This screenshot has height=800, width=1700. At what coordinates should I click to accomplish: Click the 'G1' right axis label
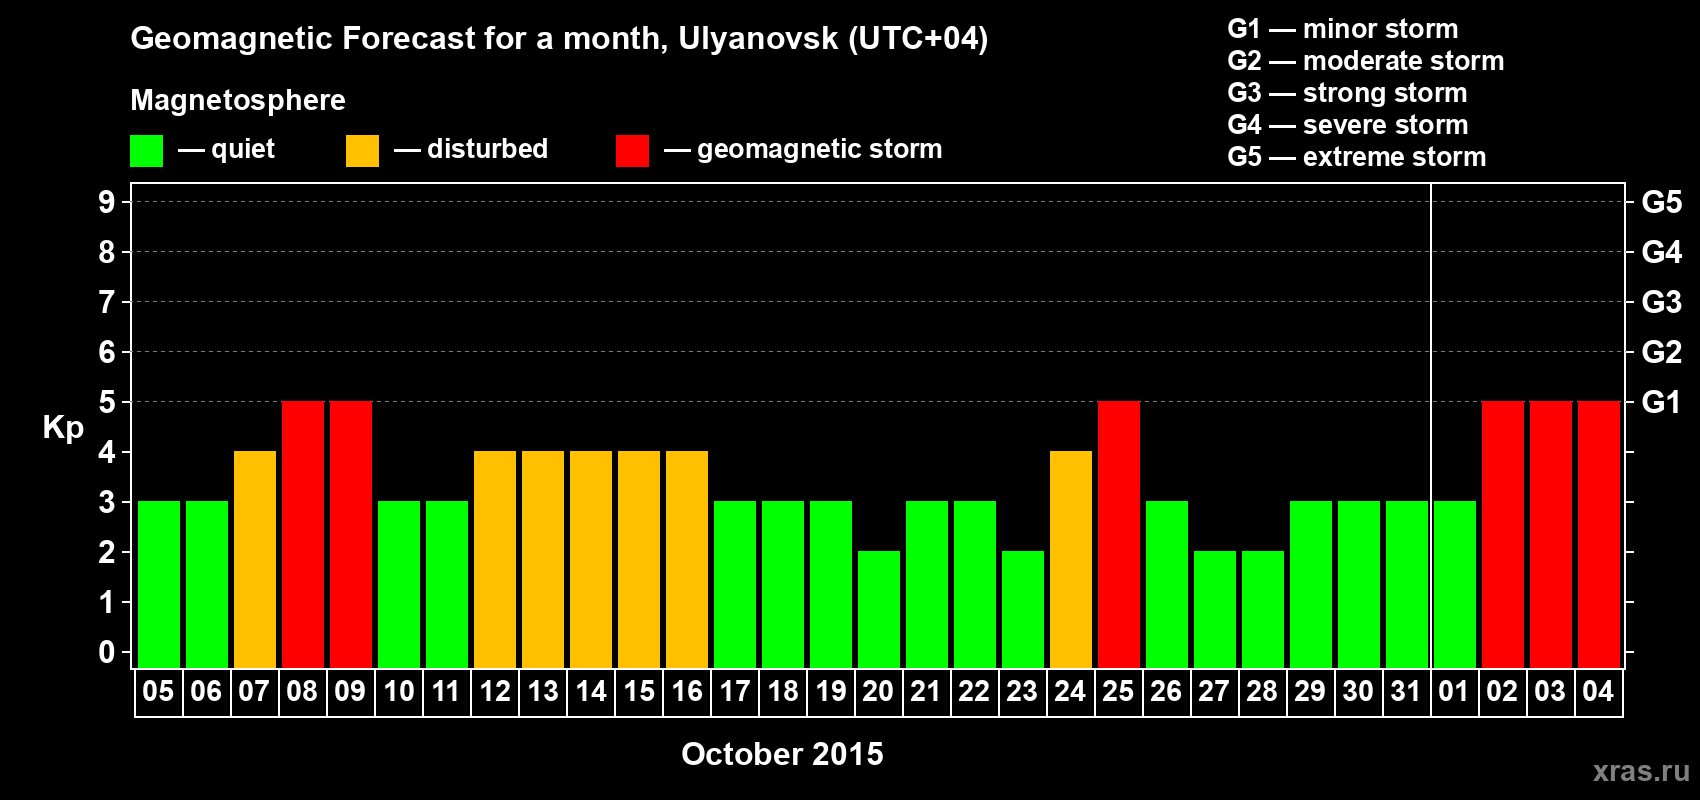1662,402
